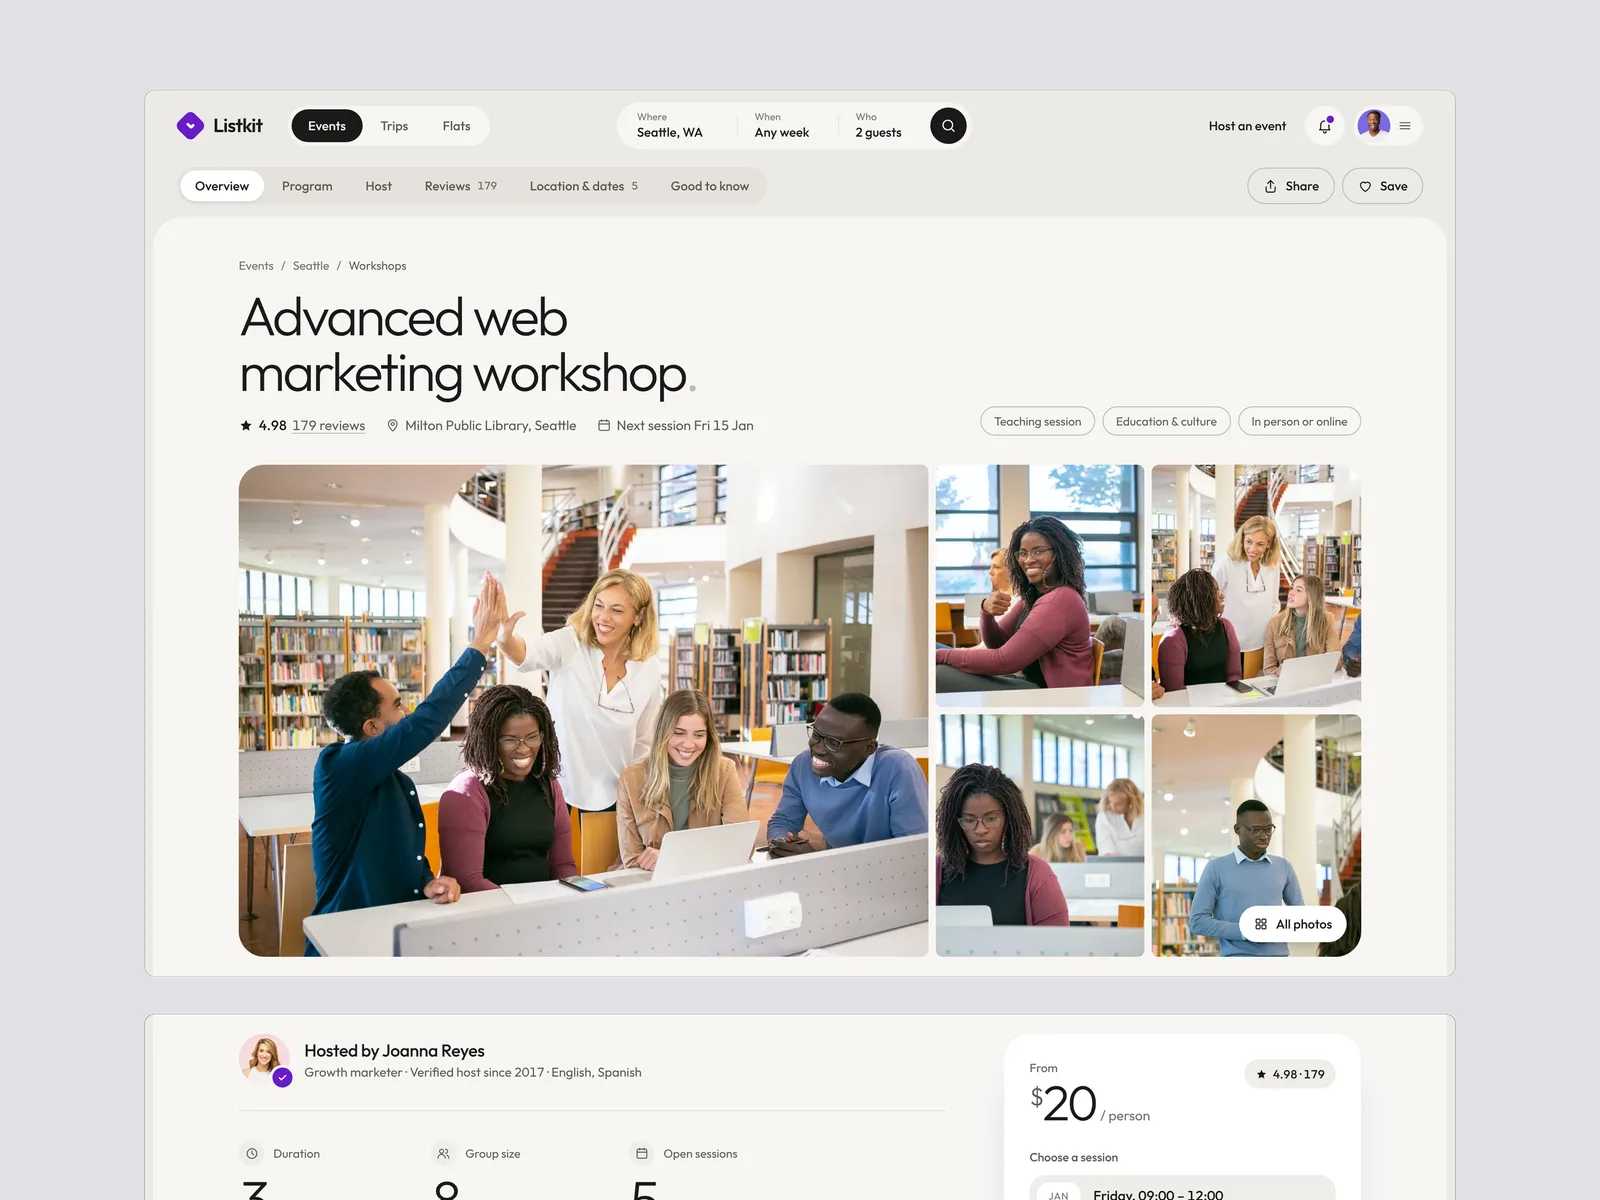
Task: Click the star rating icon beside 4.98
Action: pos(246,425)
